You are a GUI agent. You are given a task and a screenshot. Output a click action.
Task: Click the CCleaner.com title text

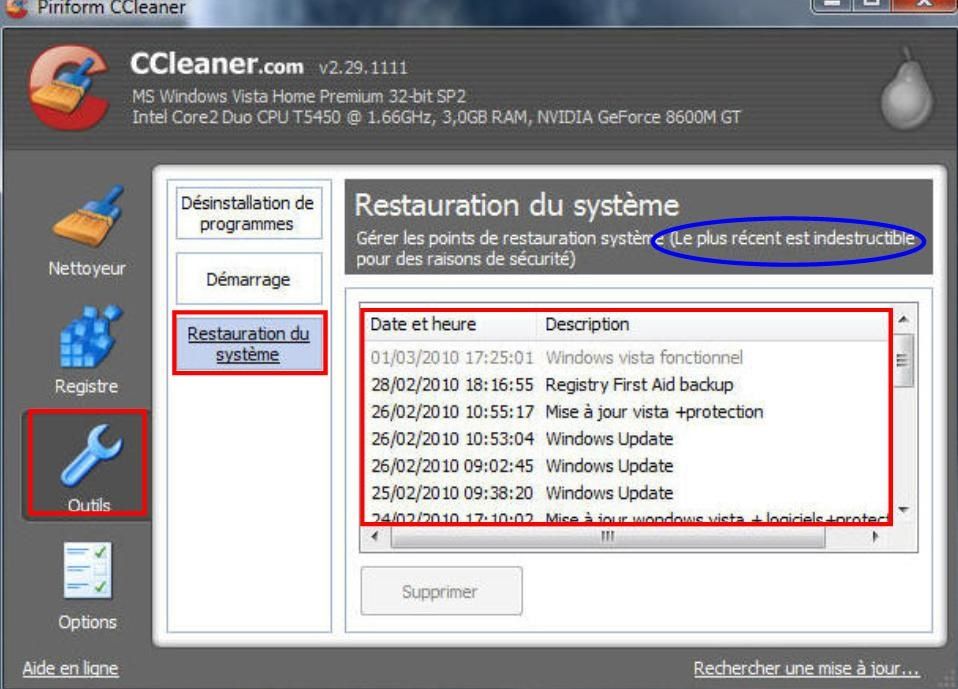coord(217,64)
